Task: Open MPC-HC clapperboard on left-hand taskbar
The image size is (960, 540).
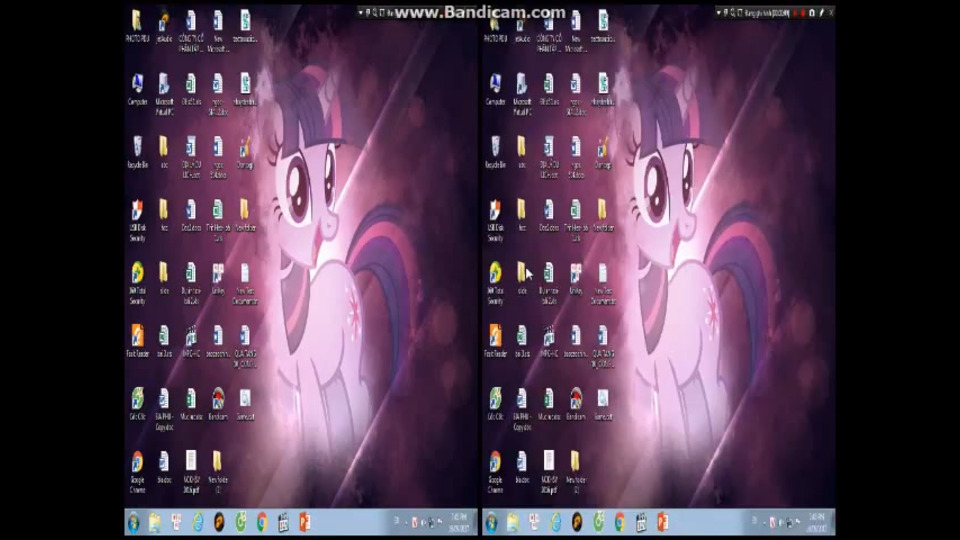Action: [x=283, y=522]
